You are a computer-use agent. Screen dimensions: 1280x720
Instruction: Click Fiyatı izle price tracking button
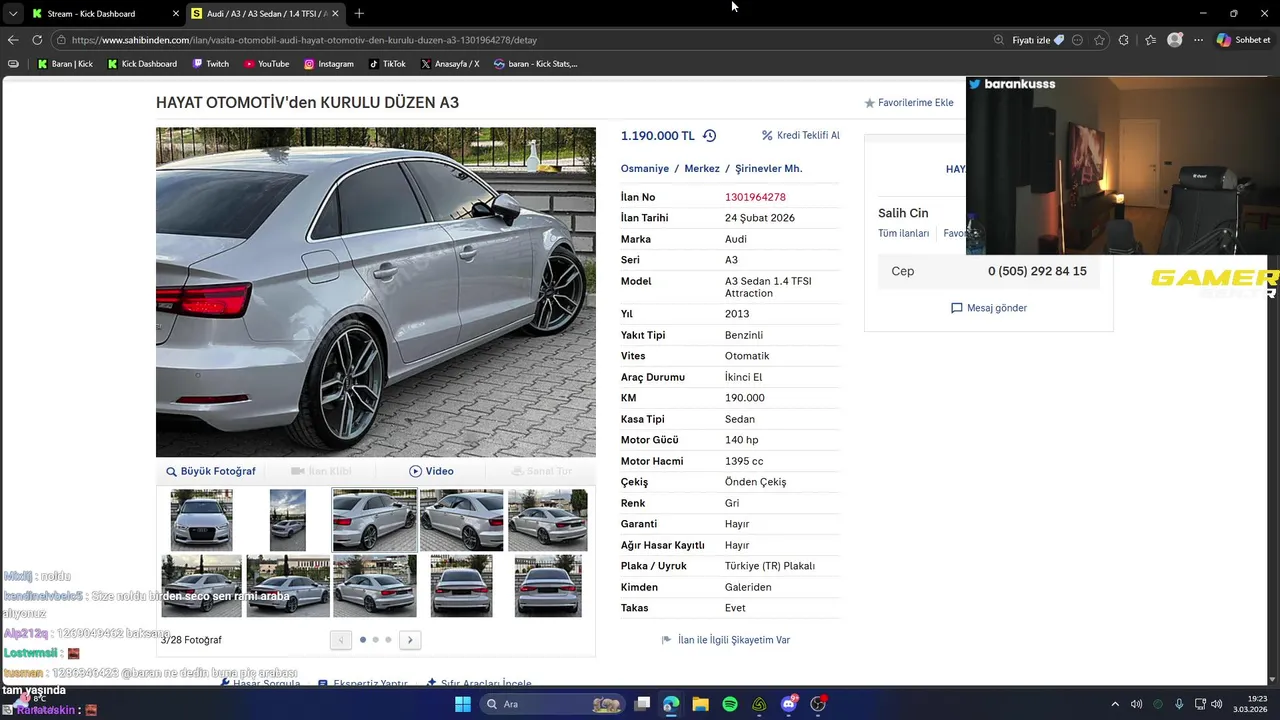point(1038,40)
